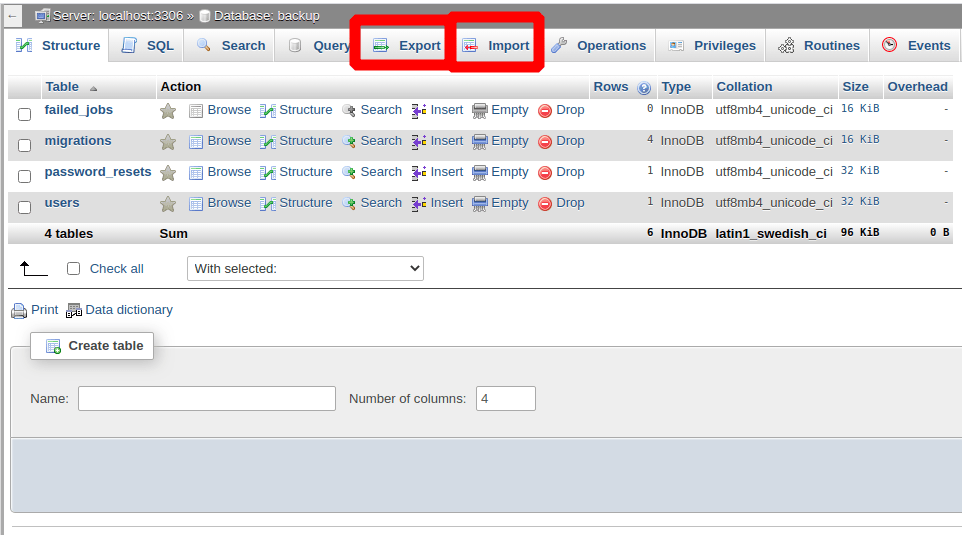Viewport: 962px width, 535px height.
Task: Click the Collation column header
Action: (x=744, y=87)
